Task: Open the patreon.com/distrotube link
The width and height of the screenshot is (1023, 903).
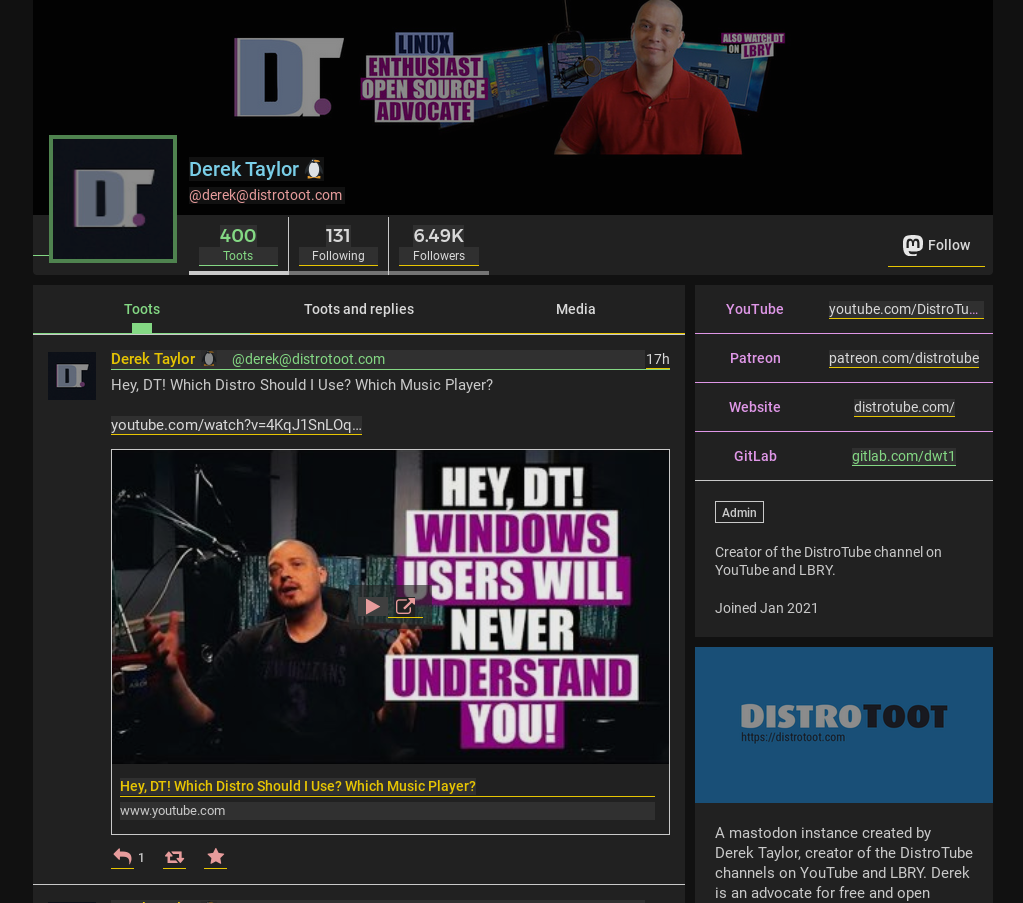Action: coord(904,358)
